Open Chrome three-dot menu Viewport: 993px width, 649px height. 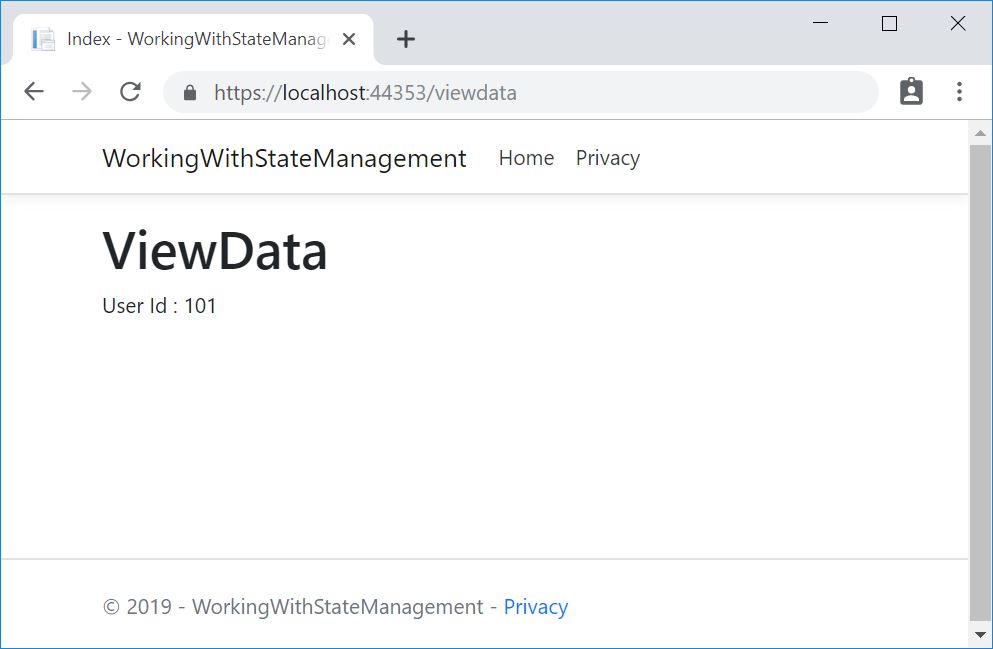[959, 92]
